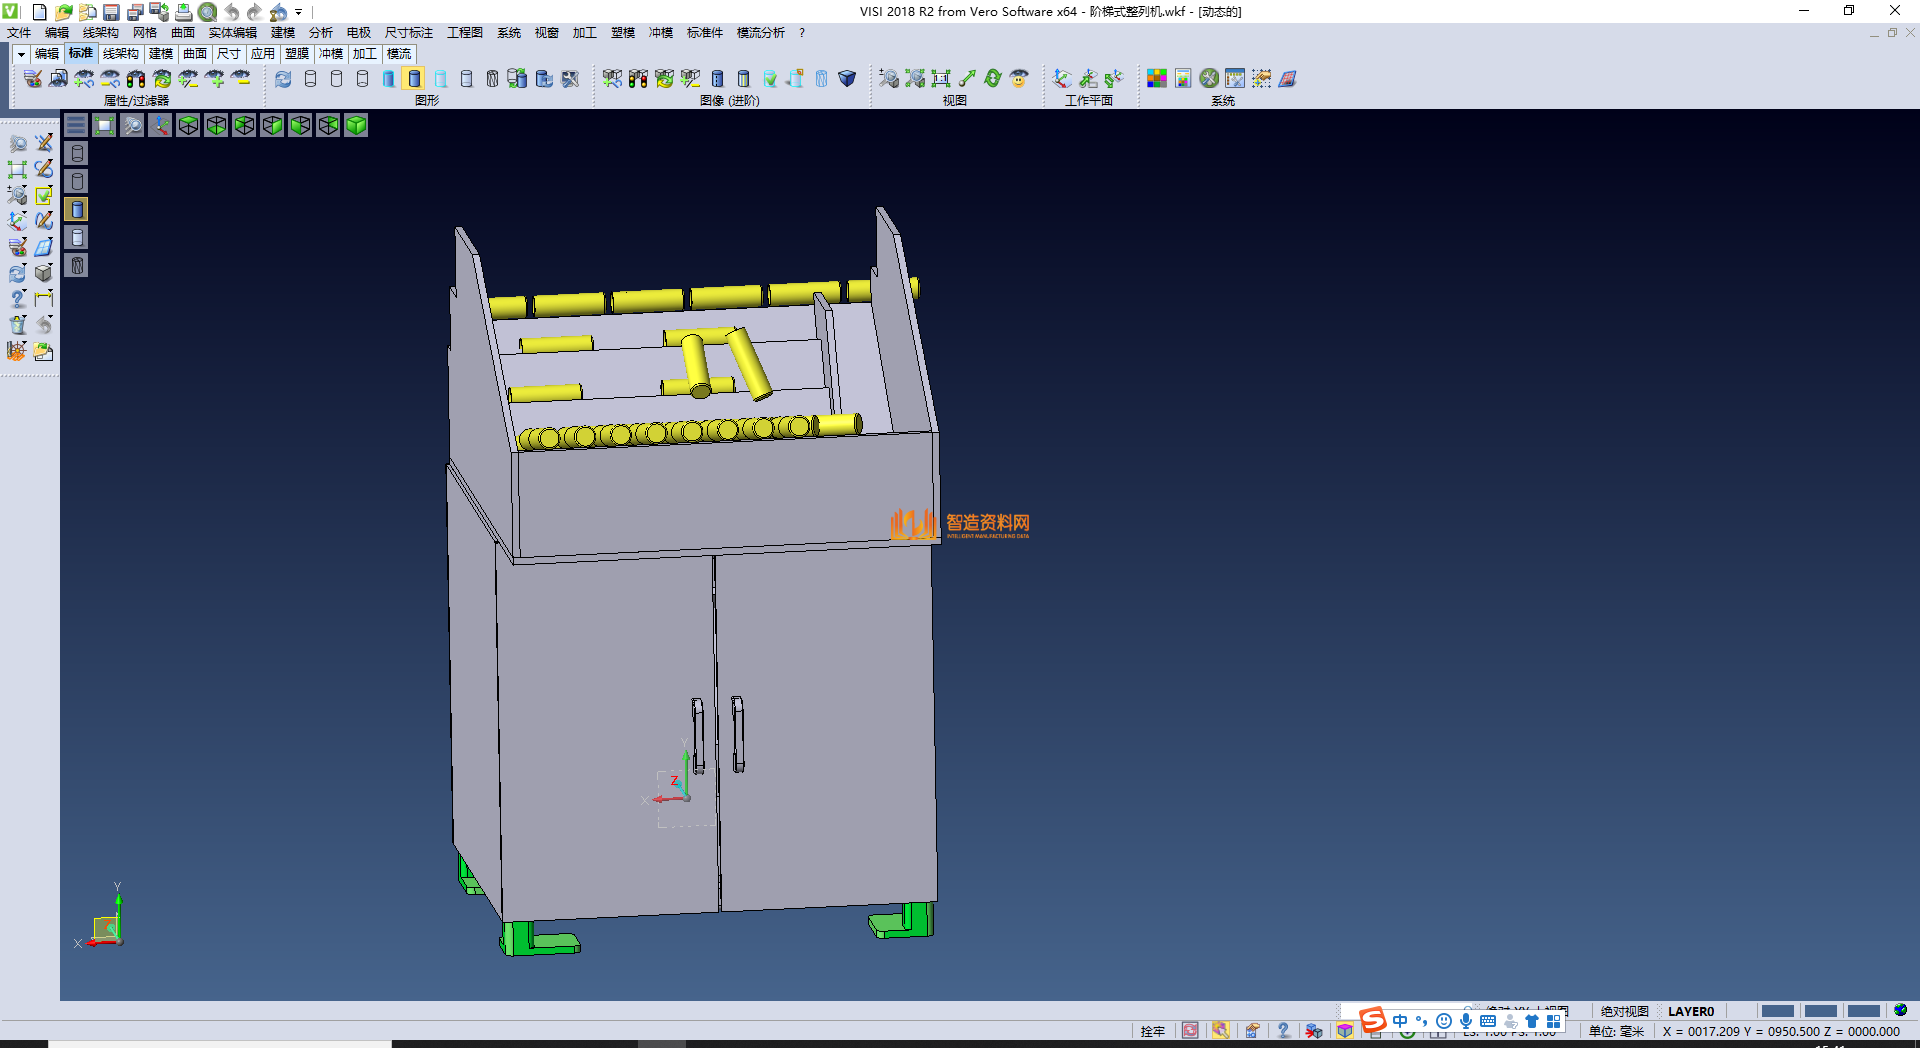Click the 1:1 zoom view icon

pyautogui.click(x=941, y=79)
